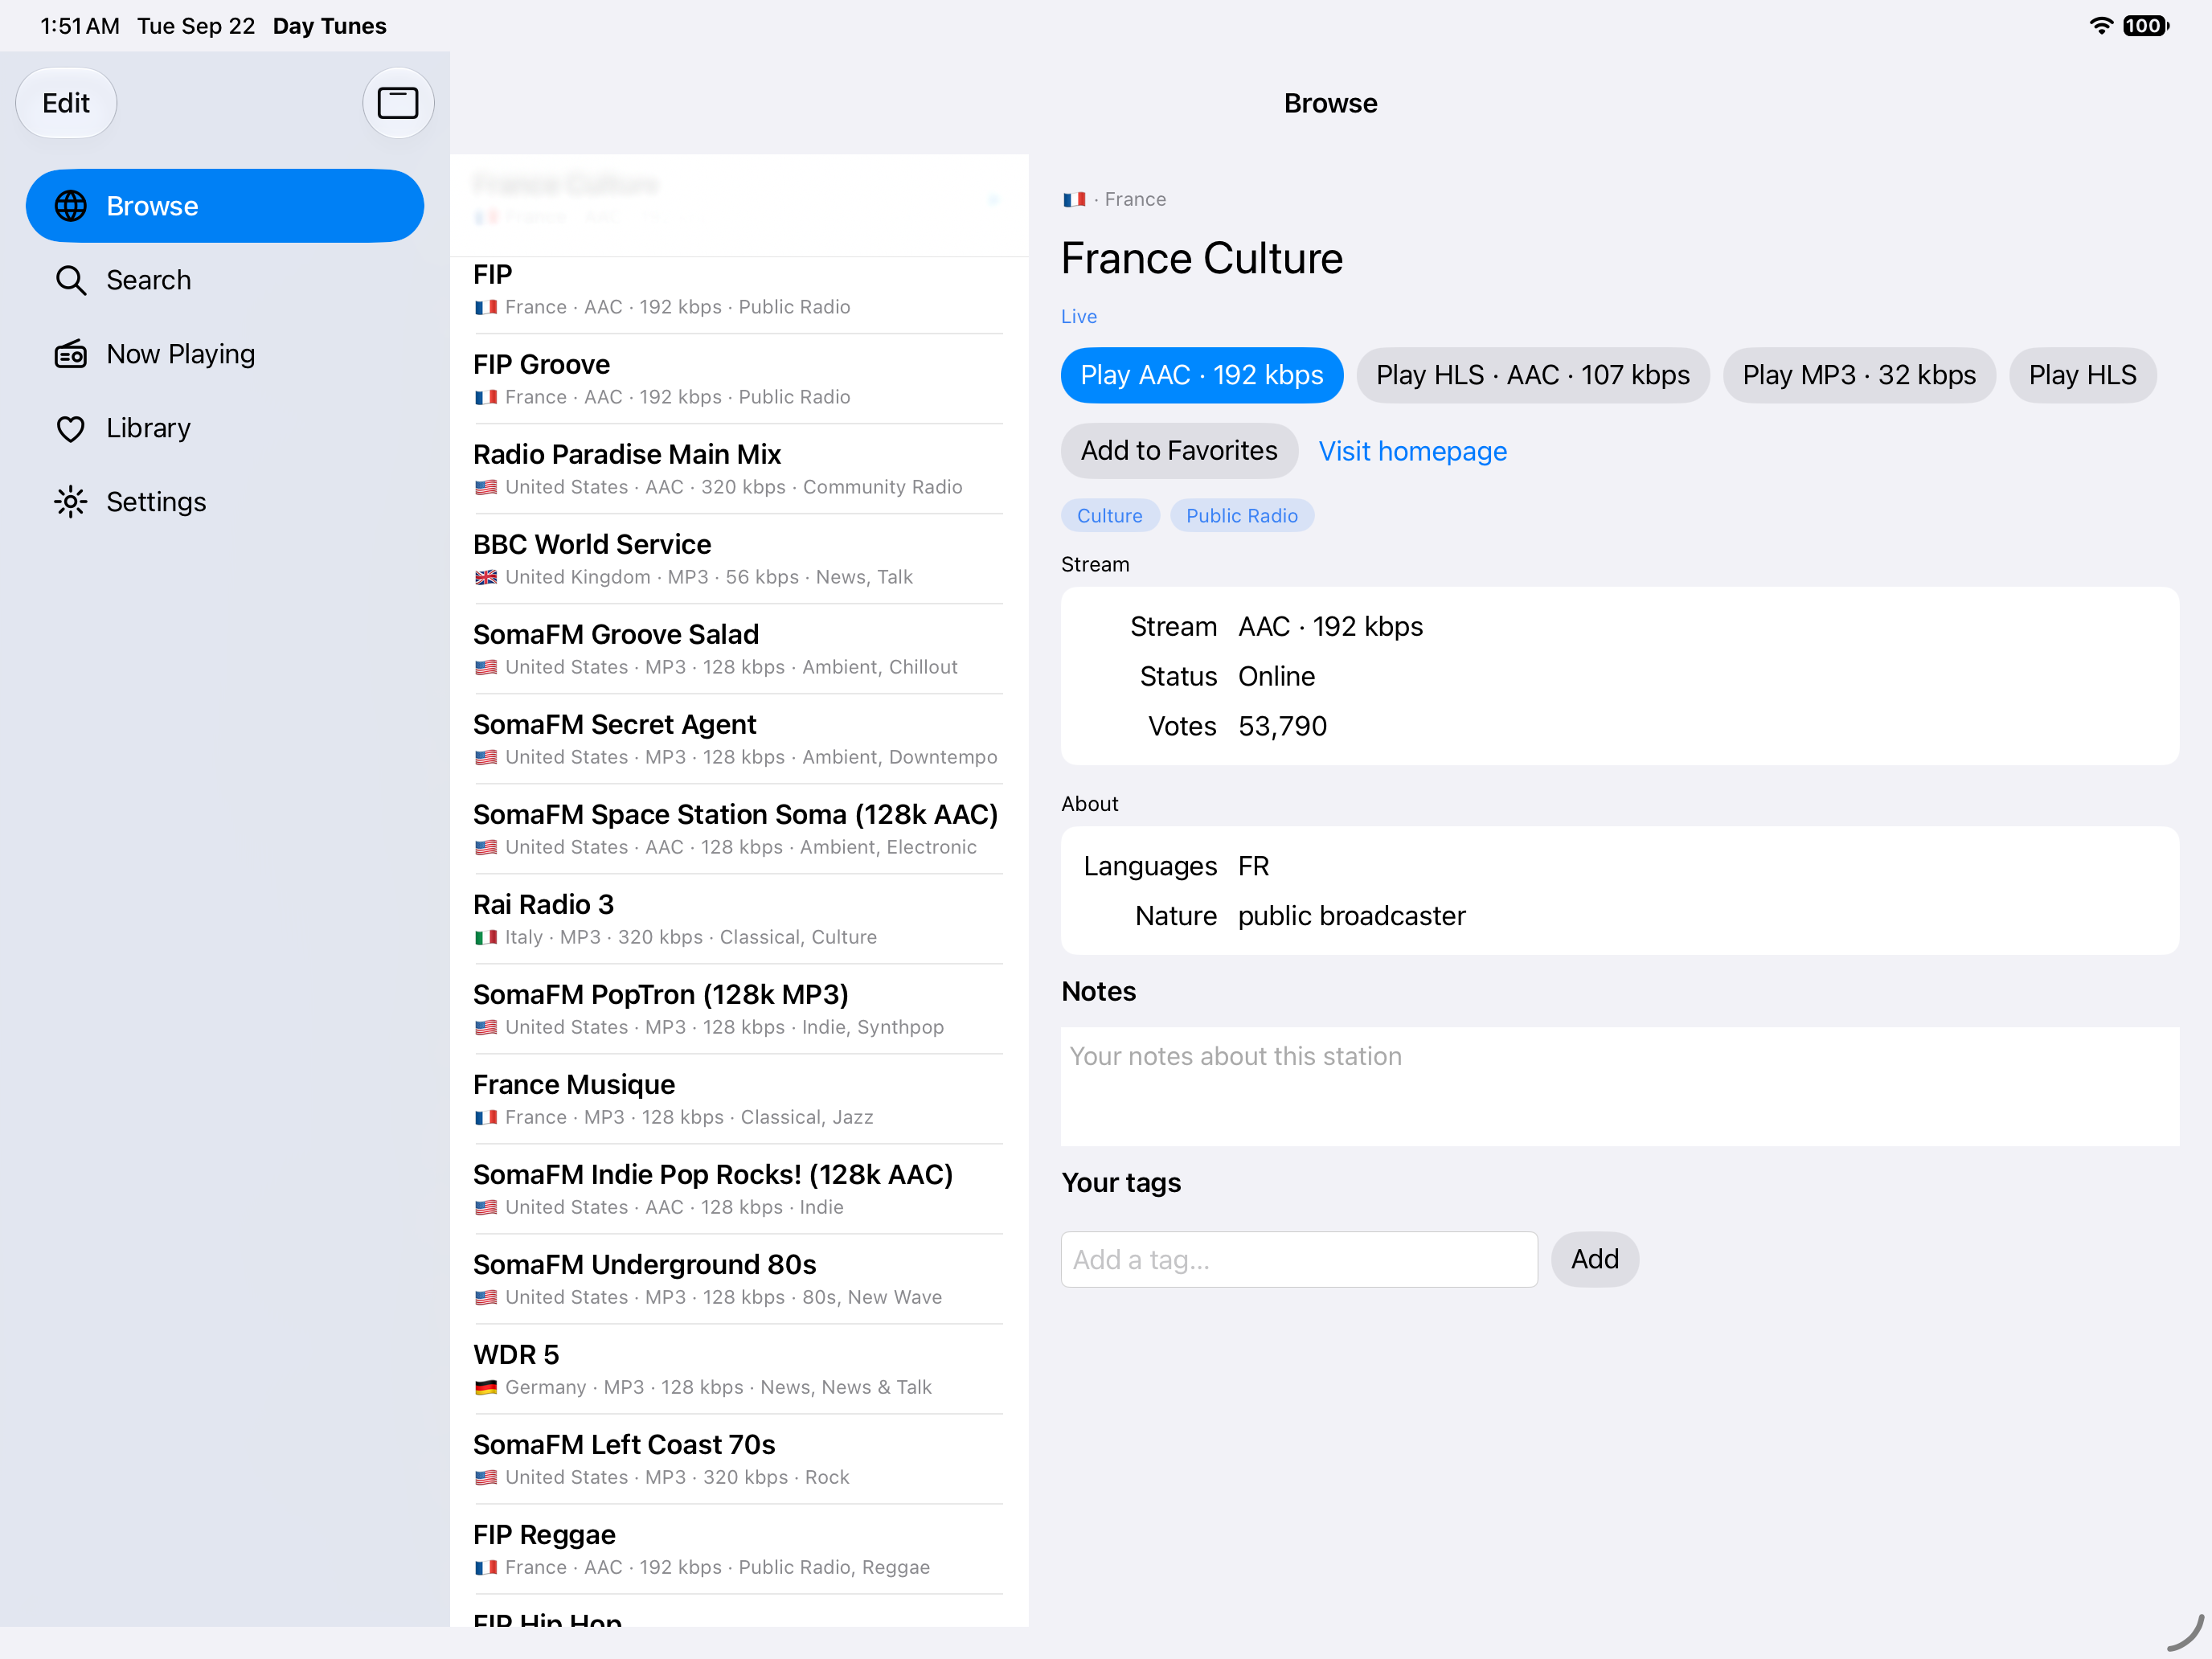The height and width of the screenshot is (1659, 2212).
Task: Click the France Culture heading
Action: (x=1202, y=259)
